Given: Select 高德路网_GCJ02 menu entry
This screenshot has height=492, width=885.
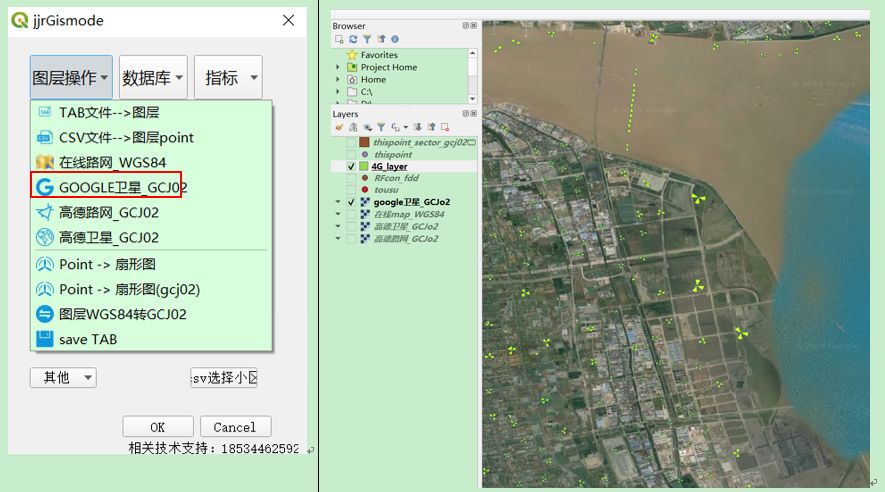Looking at the screenshot, I should tap(151, 212).
